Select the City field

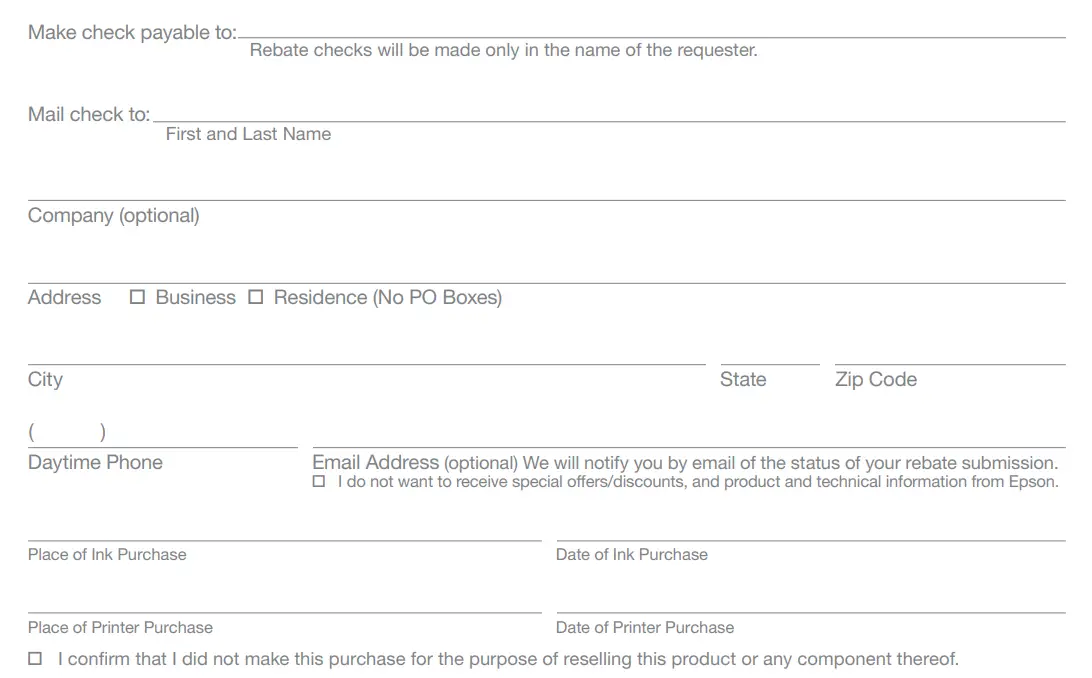(x=366, y=354)
